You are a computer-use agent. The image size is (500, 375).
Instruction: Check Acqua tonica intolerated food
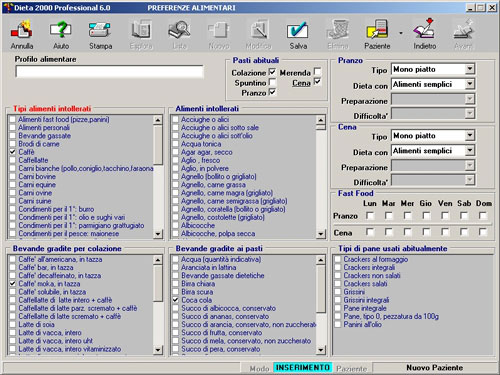[175, 144]
